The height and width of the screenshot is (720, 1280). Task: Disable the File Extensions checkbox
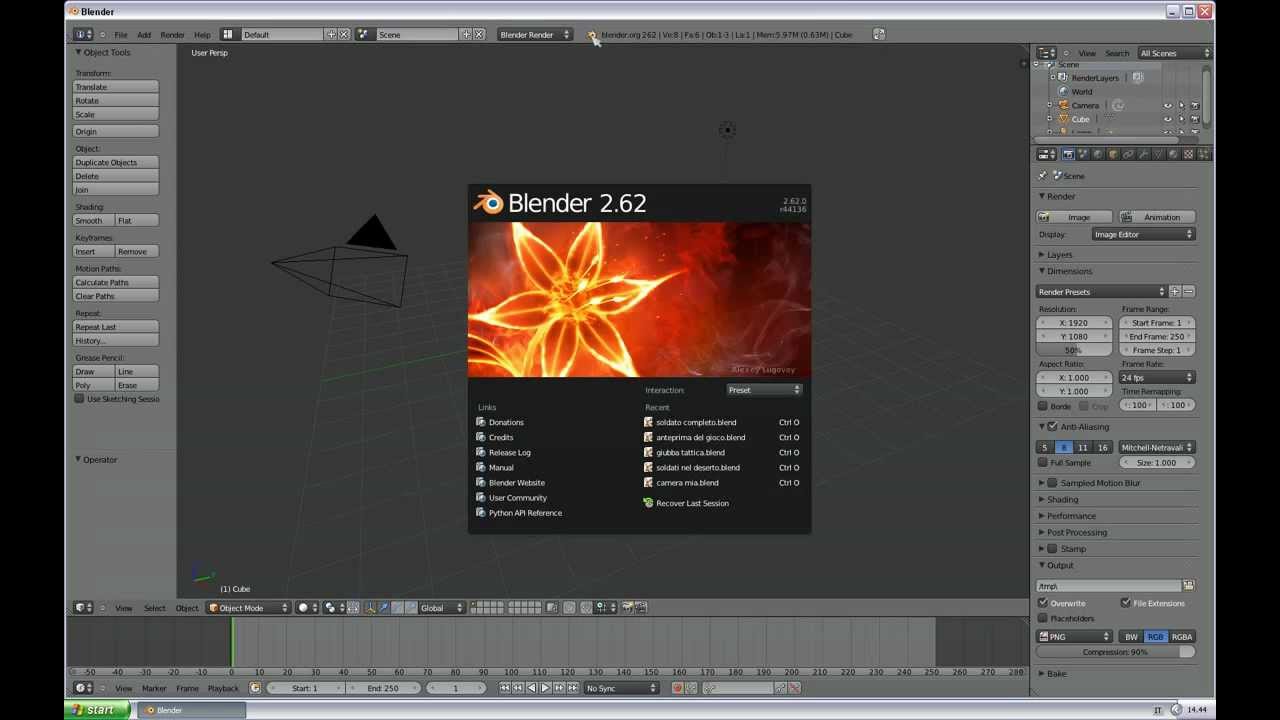point(1126,603)
